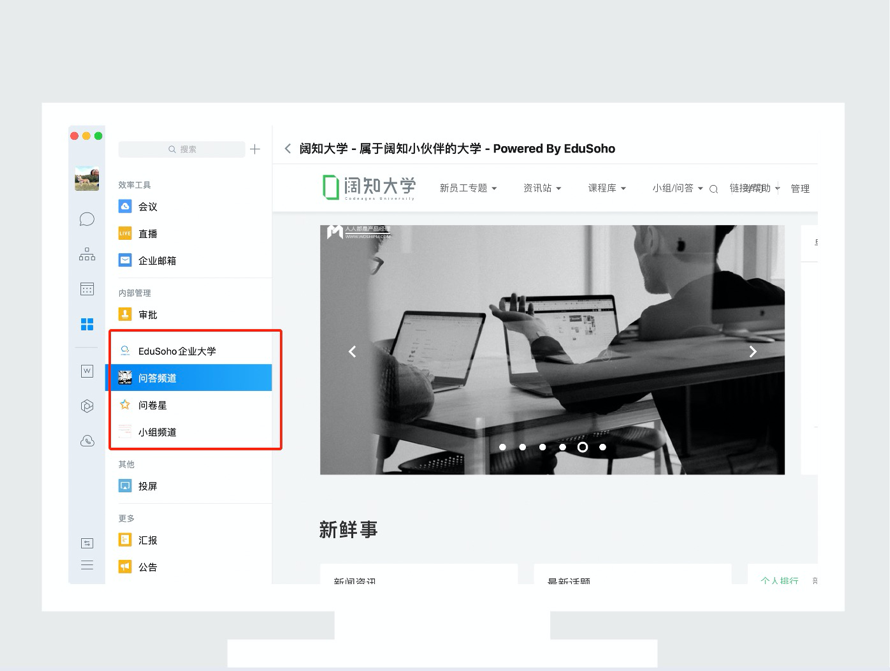Click the 个人排行 link
This screenshot has width=890, height=671.
point(778,581)
